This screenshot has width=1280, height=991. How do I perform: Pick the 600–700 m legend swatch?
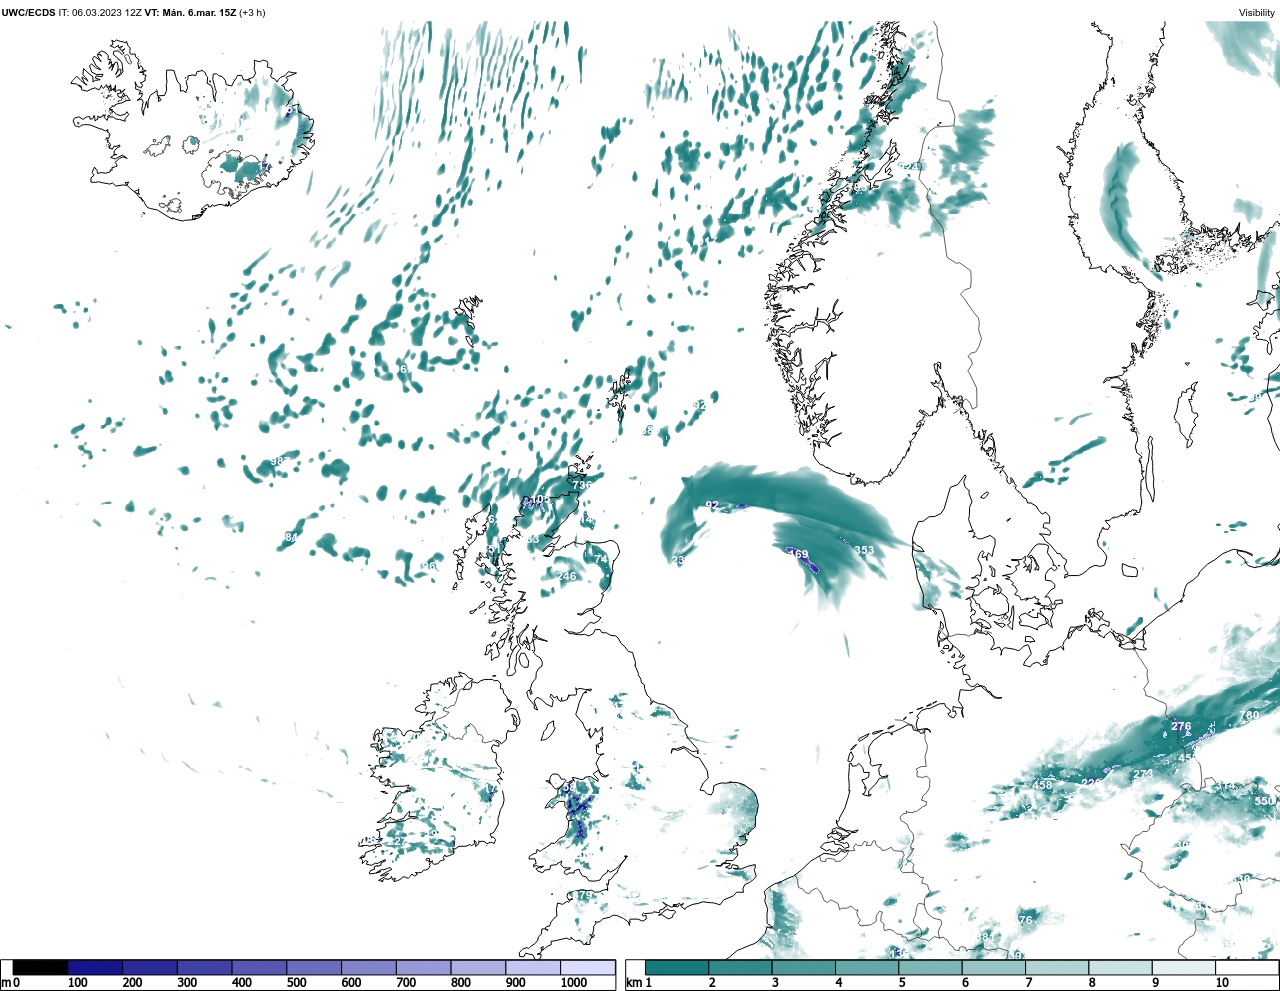[368, 968]
